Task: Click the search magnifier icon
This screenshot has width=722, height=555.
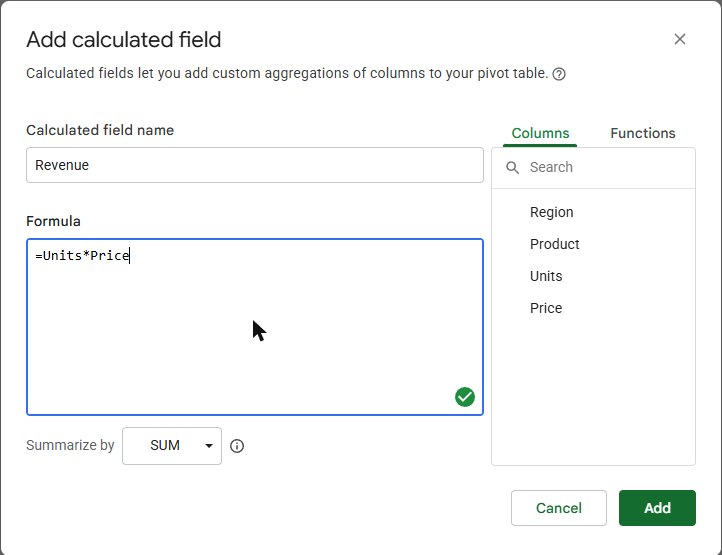Action: tap(512, 167)
